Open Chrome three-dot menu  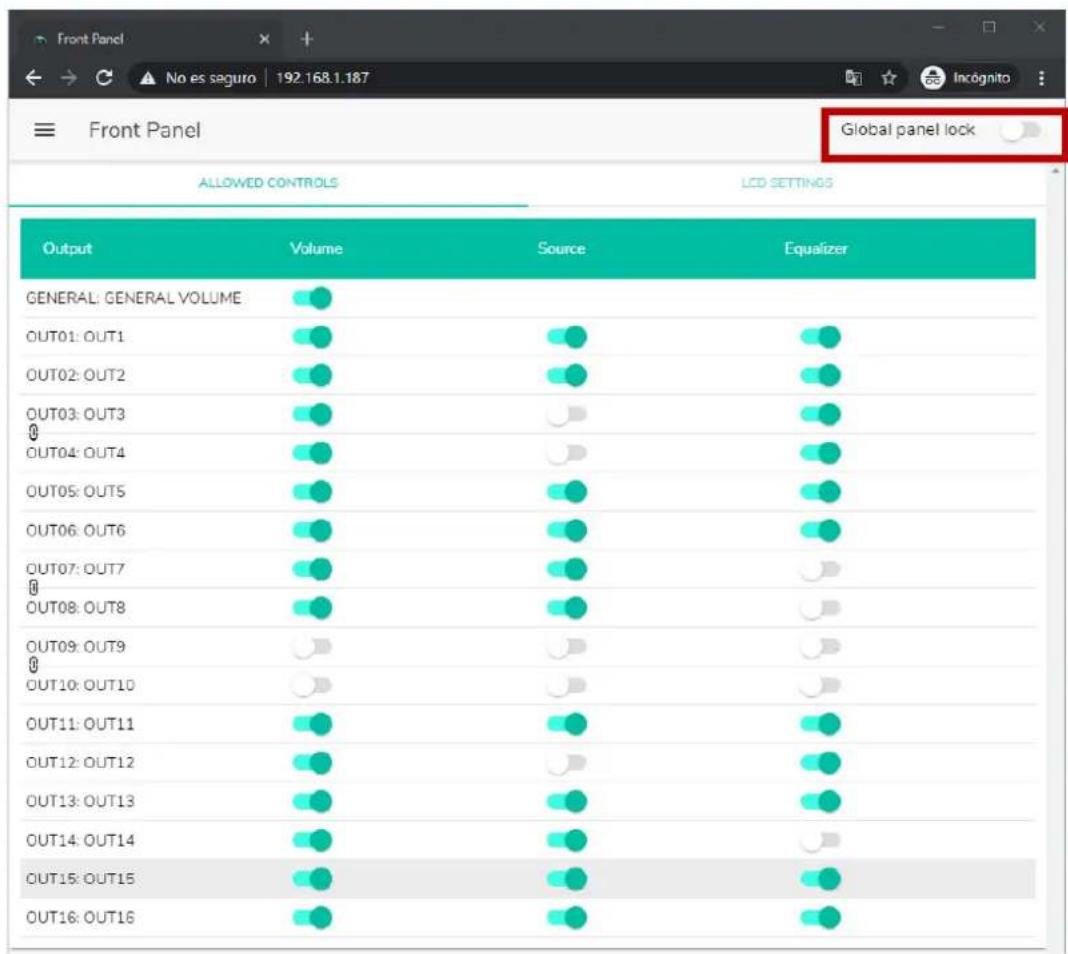[1041, 78]
